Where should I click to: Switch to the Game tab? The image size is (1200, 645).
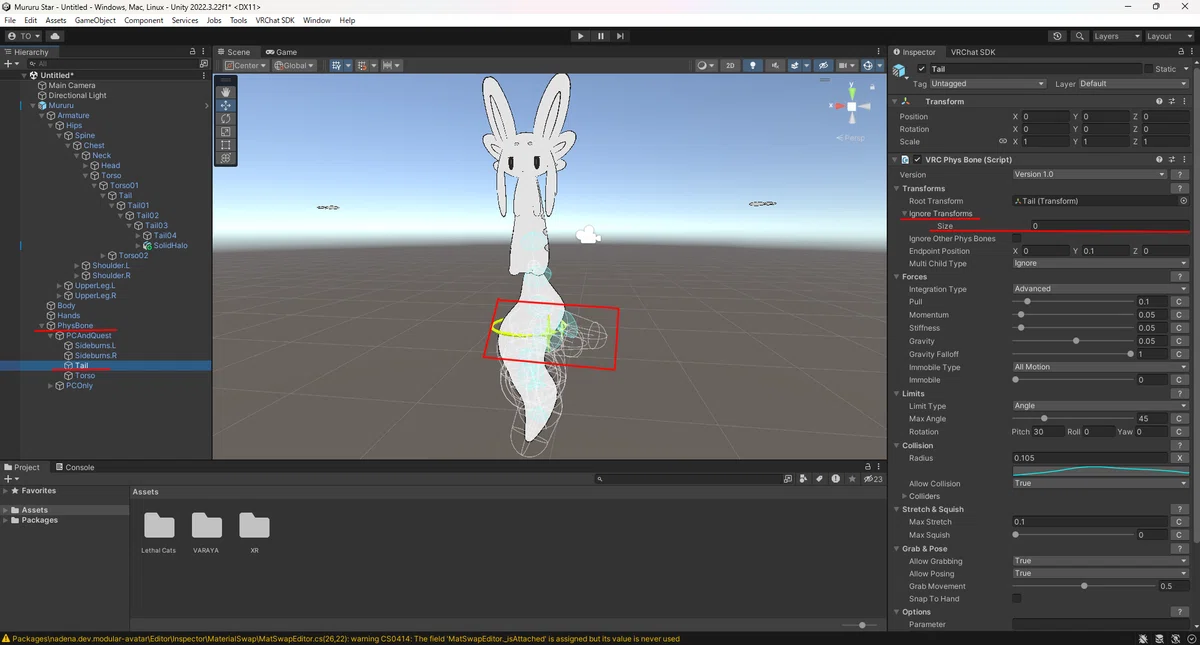[x=281, y=52]
